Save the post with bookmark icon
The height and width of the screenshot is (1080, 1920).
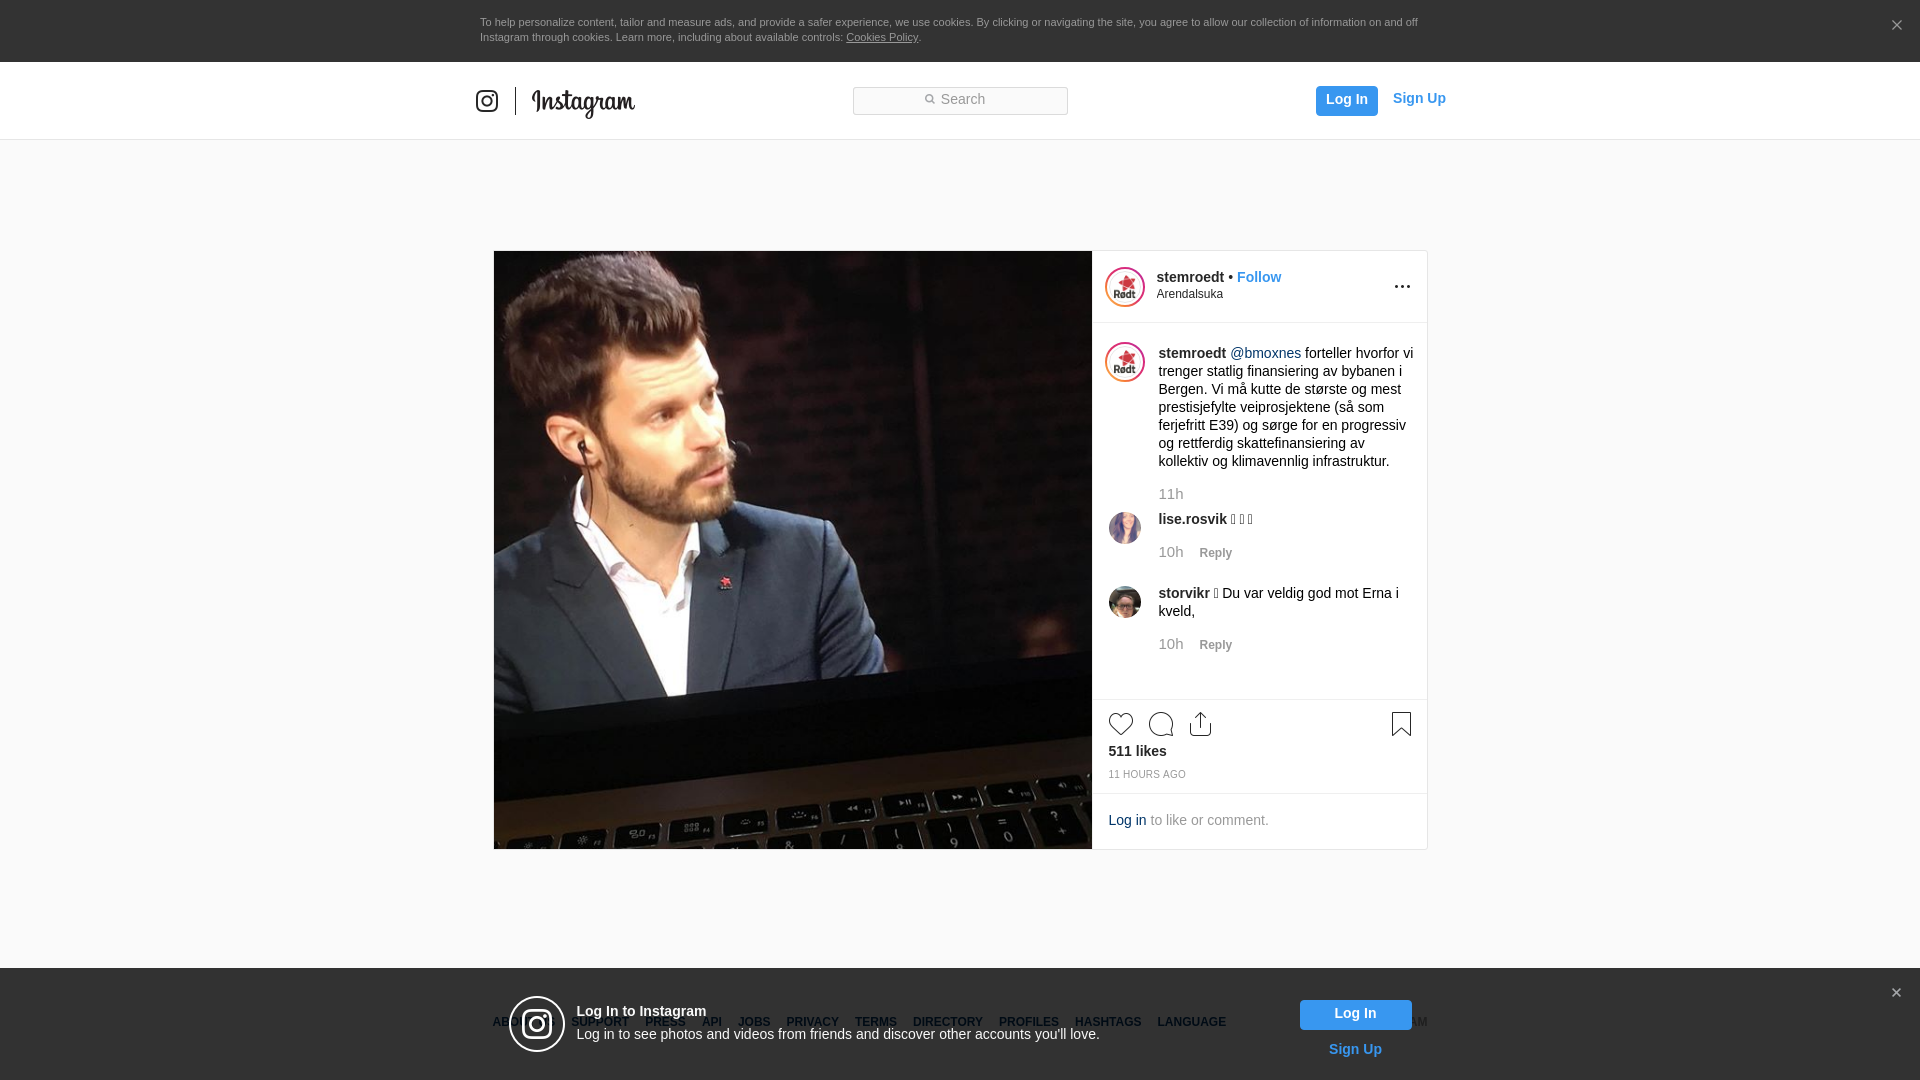pyautogui.click(x=1401, y=724)
